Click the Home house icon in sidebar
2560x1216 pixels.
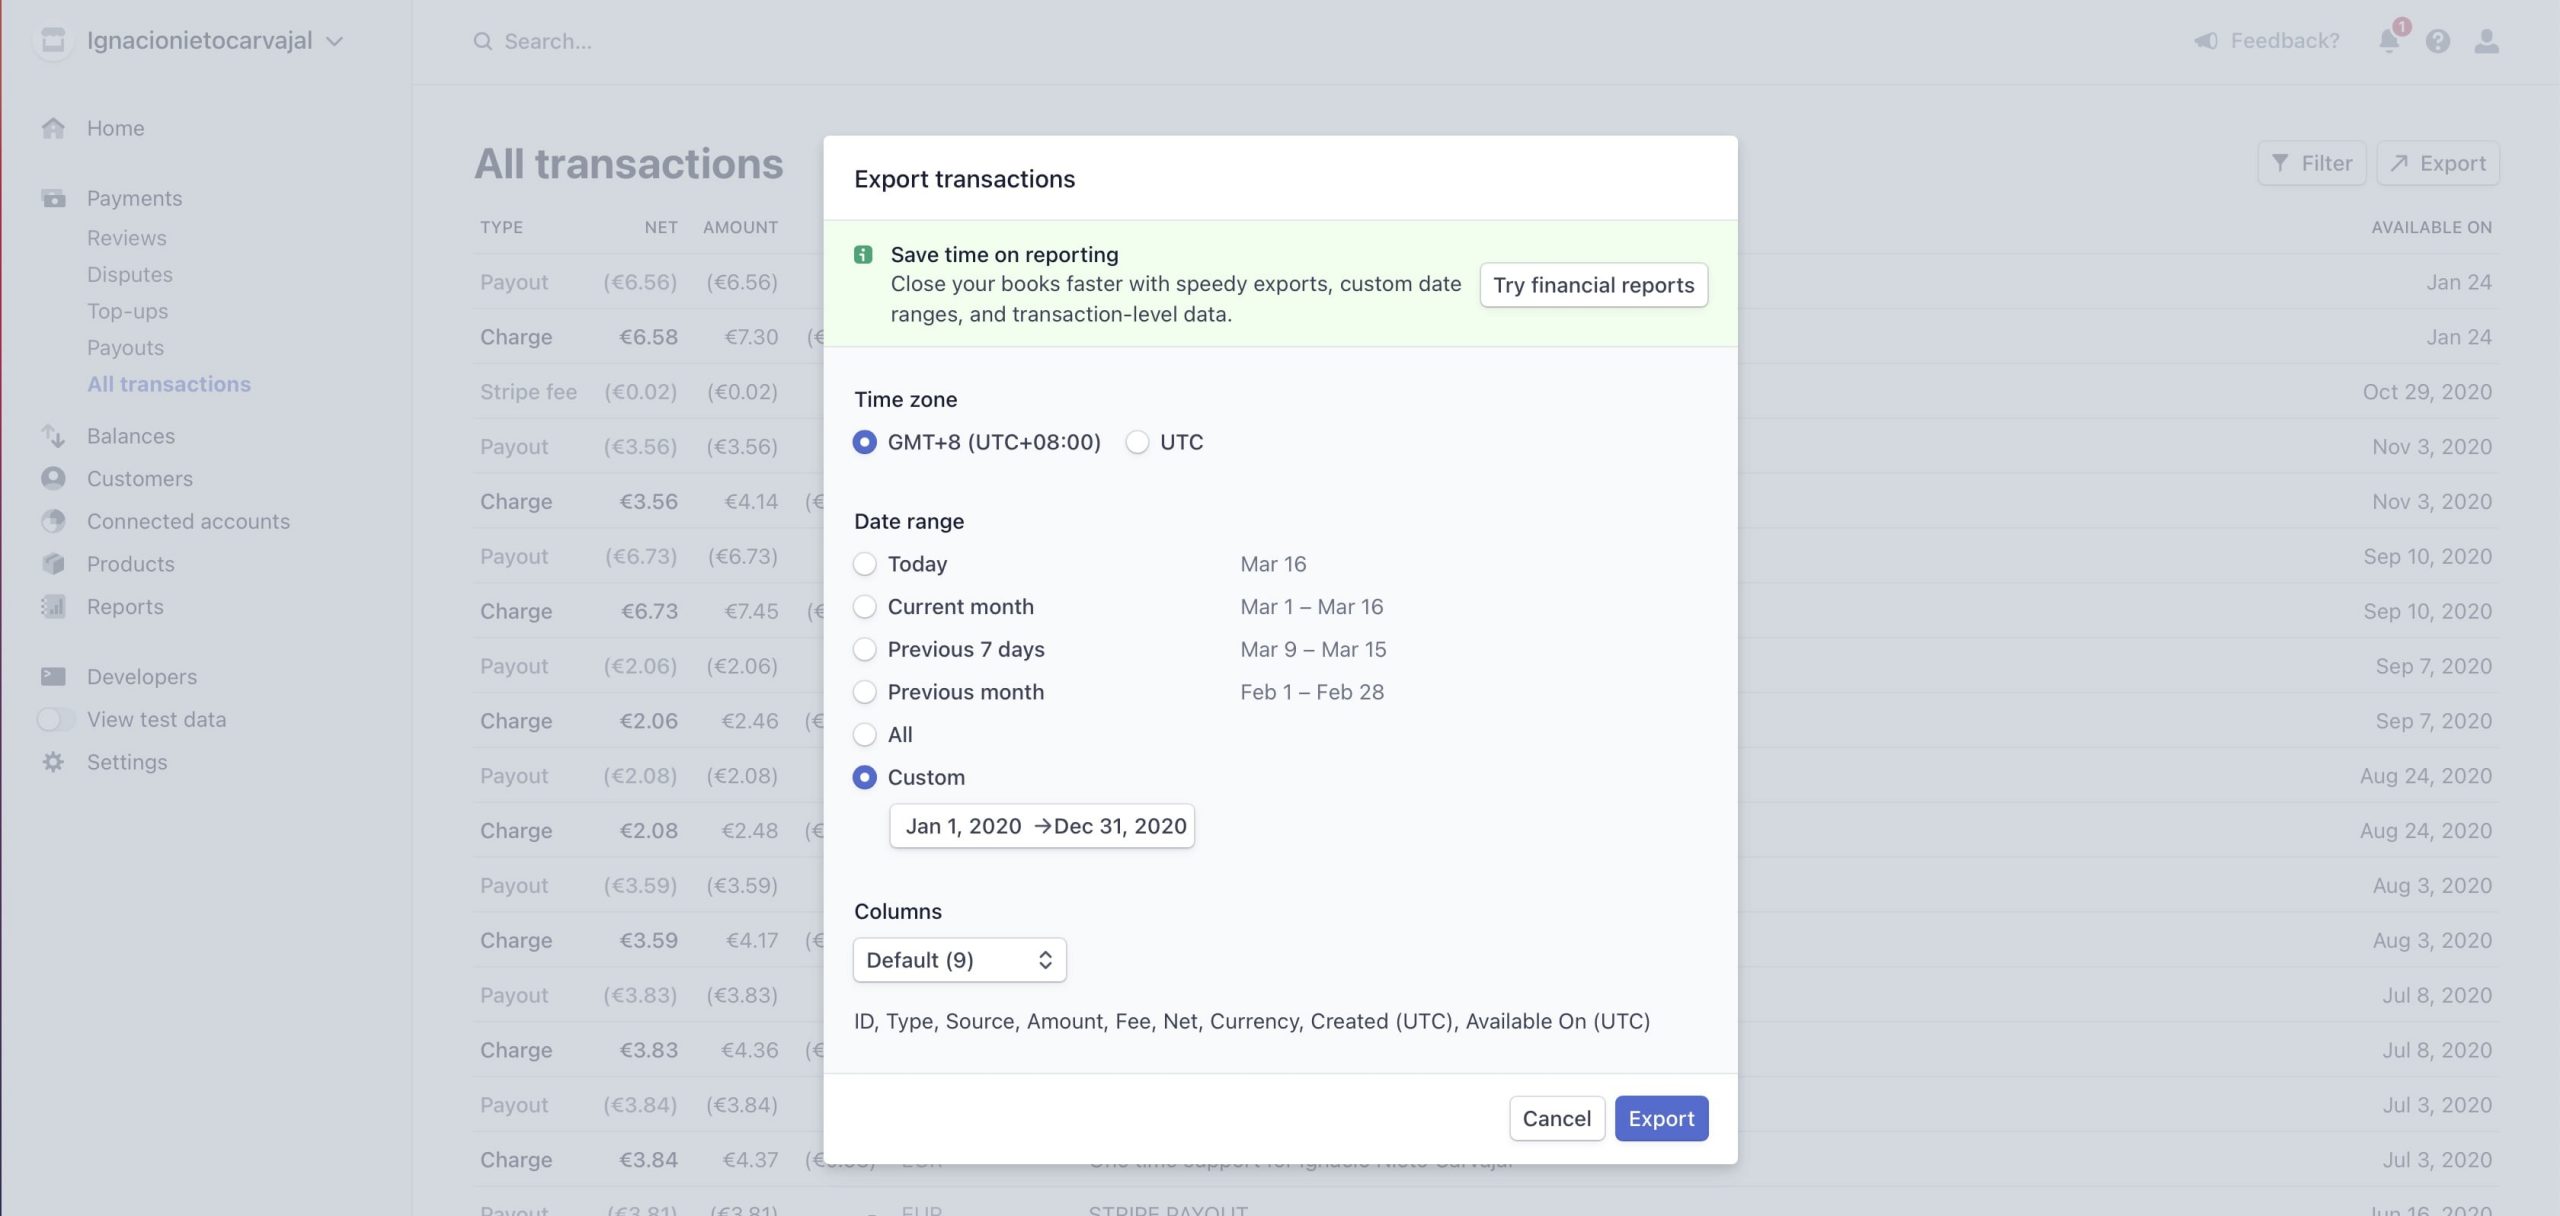pos(53,128)
